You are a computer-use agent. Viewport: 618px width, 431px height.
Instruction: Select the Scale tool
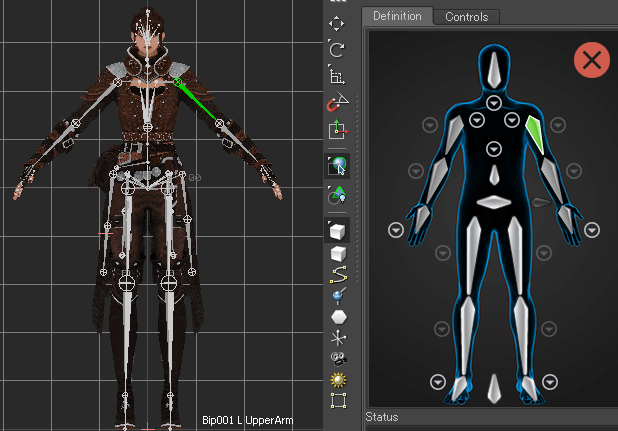coord(337,76)
